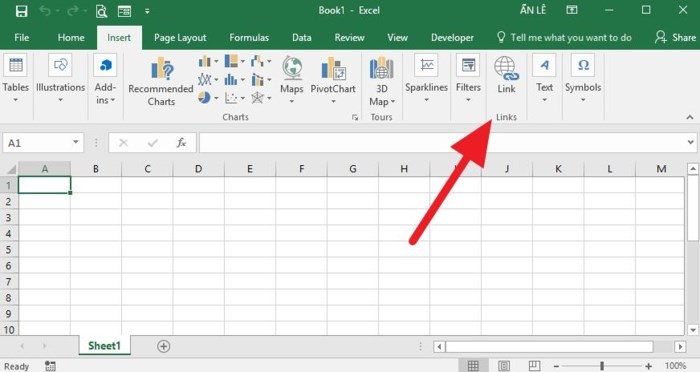Image resolution: width=700 pixels, height=372 pixels.
Task: Insert a waterfall or stock chart
Action: (257, 61)
